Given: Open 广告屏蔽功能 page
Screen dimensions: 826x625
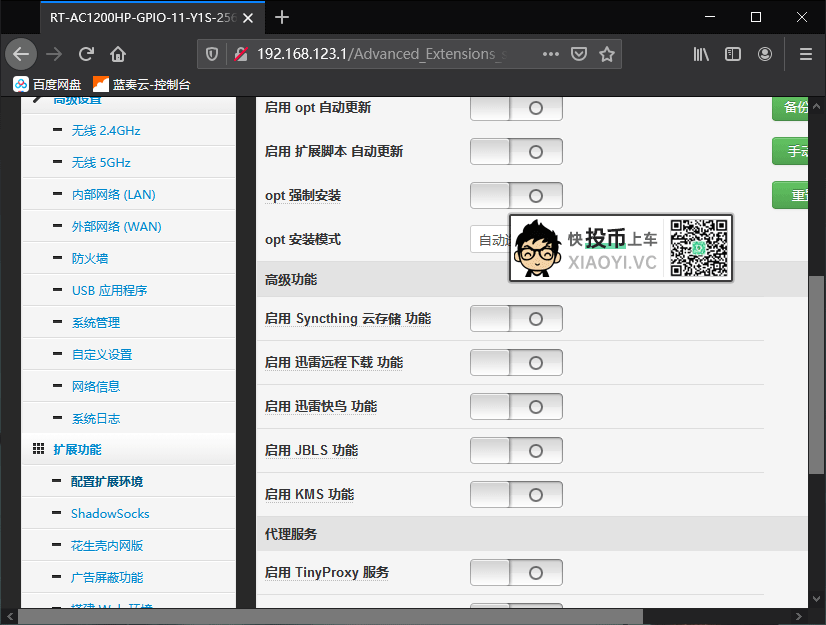Looking at the screenshot, I should tap(107, 578).
